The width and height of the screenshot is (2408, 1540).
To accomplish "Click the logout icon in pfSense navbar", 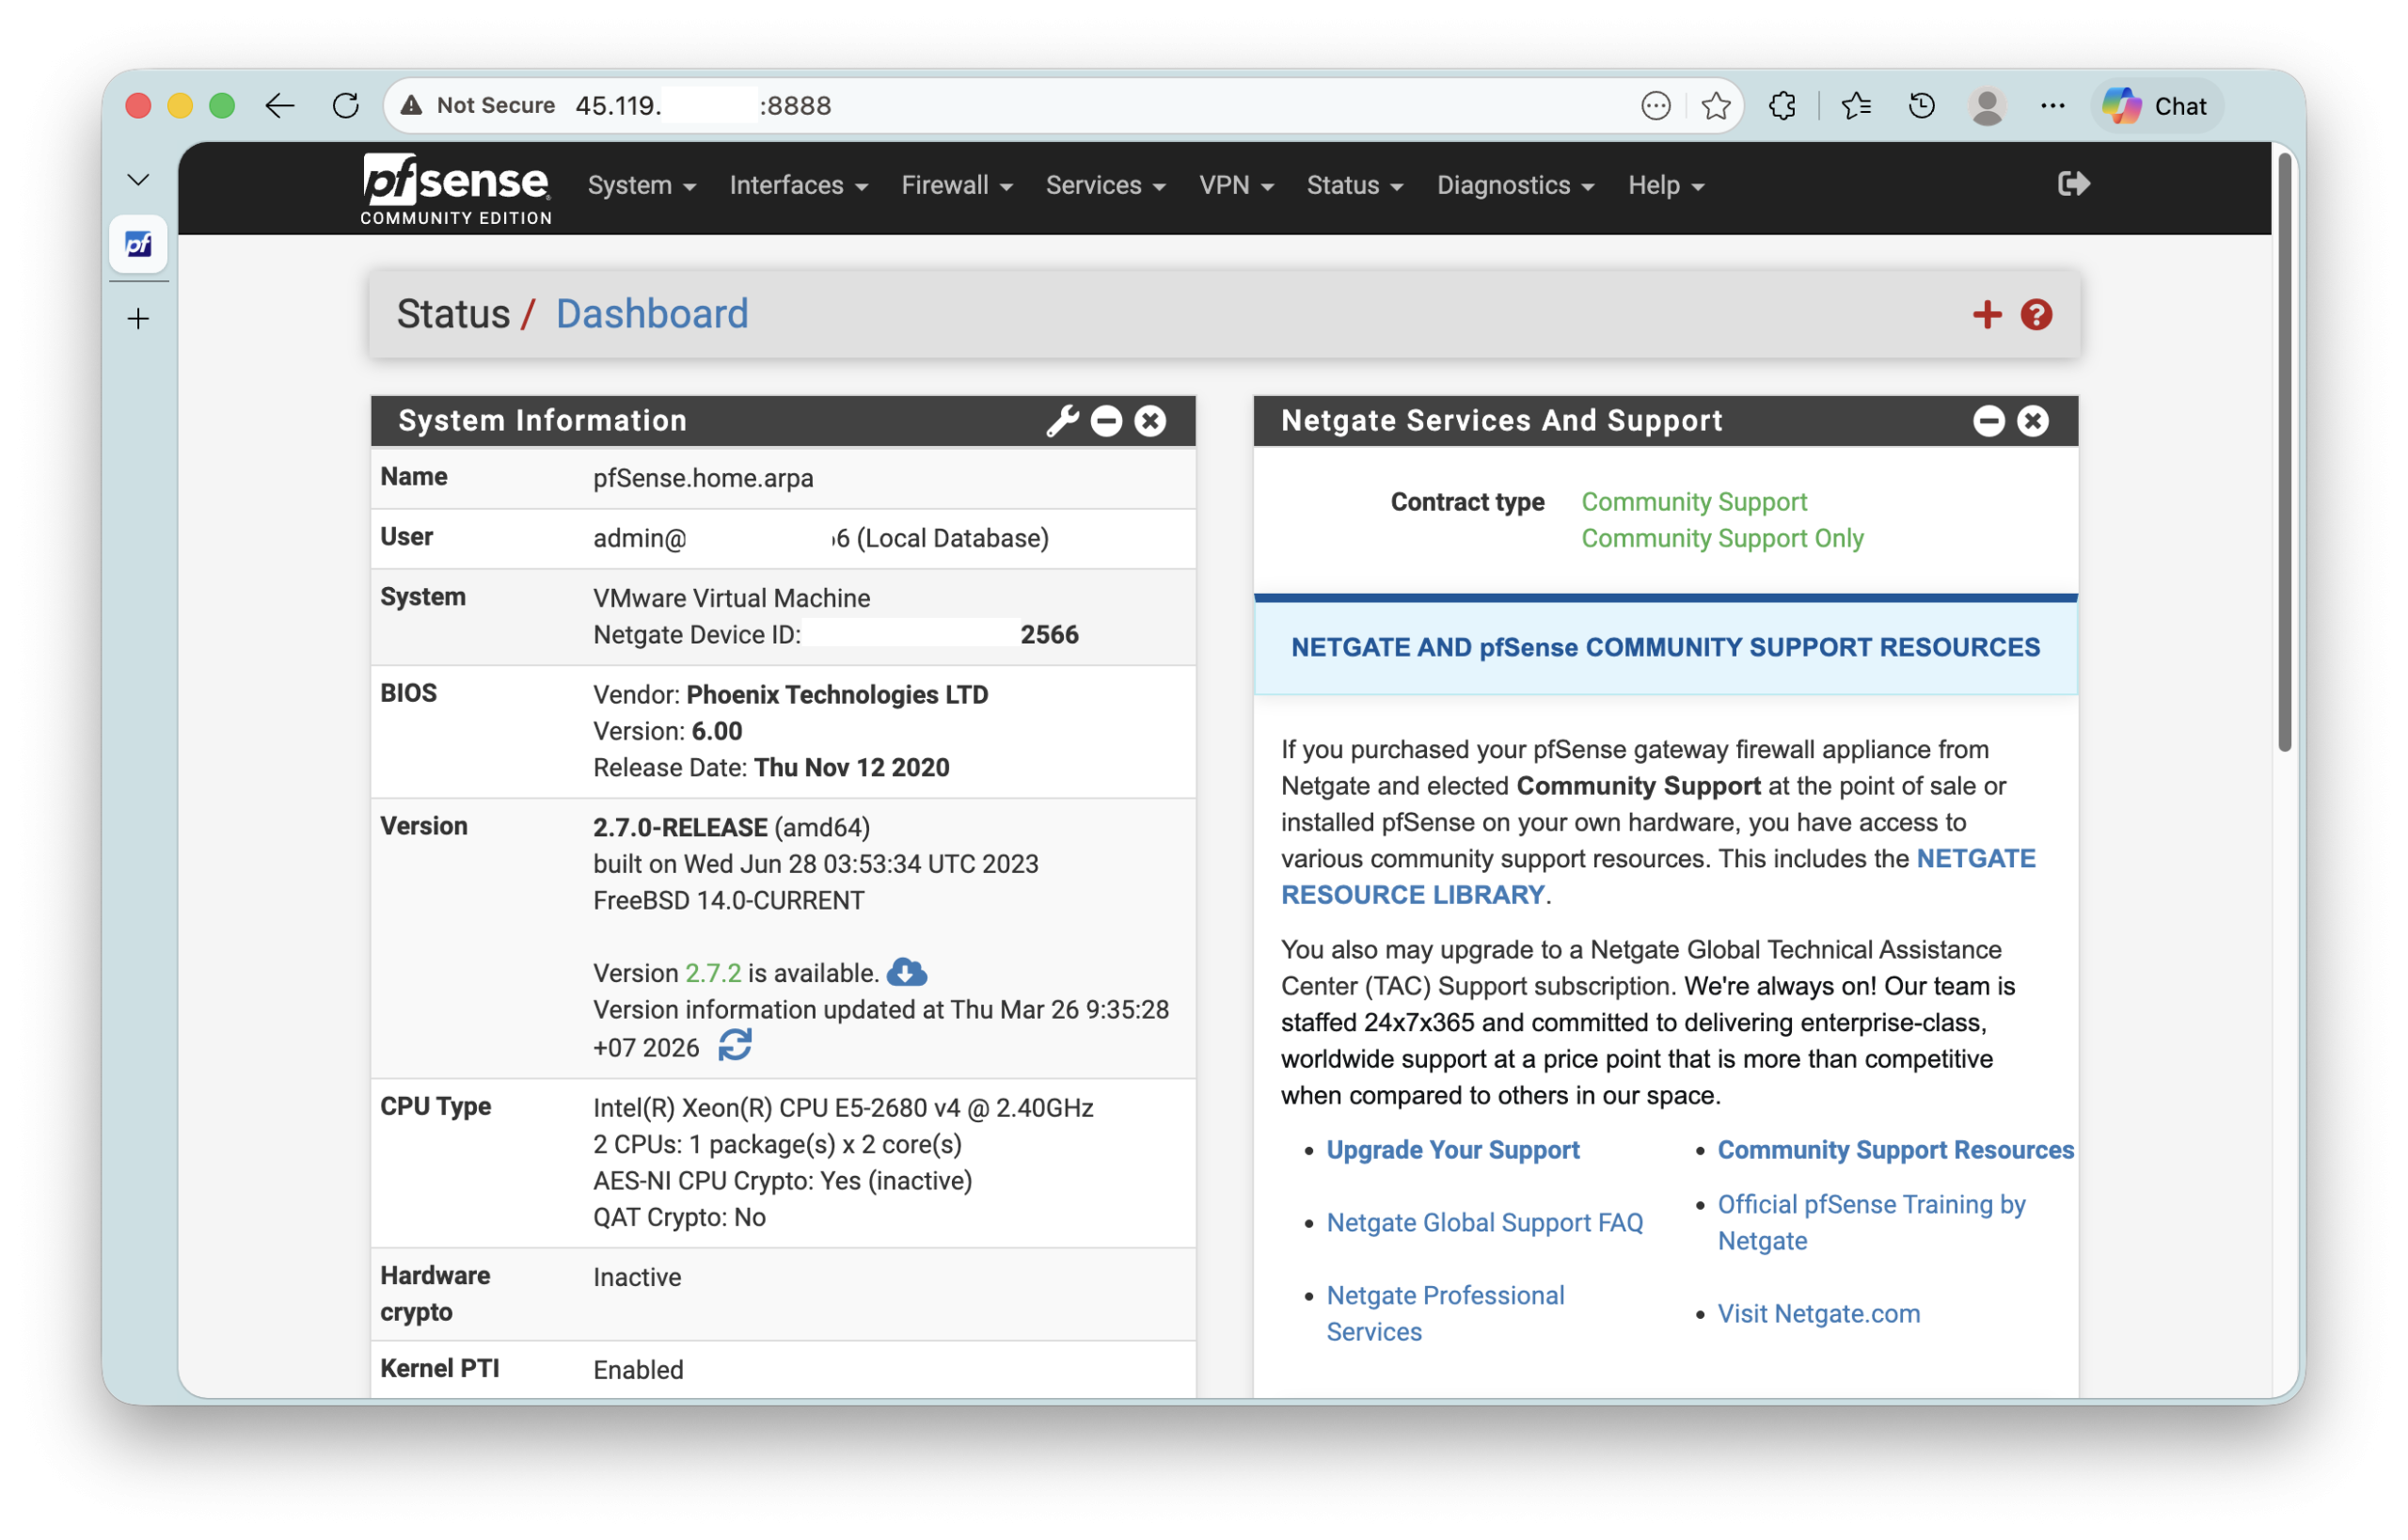I will (x=2073, y=184).
